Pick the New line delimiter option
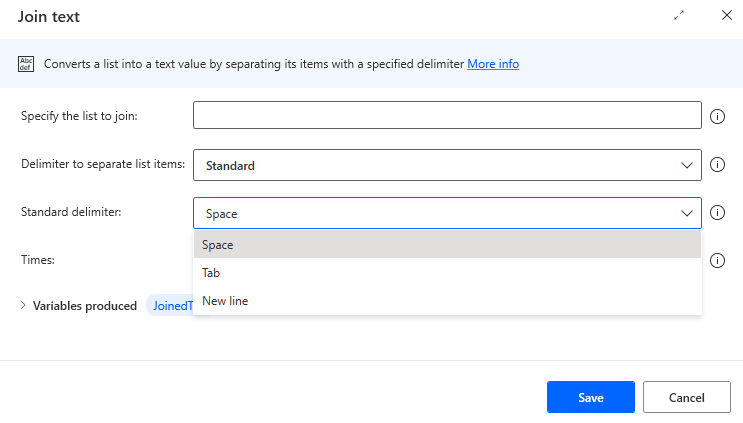 point(447,301)
